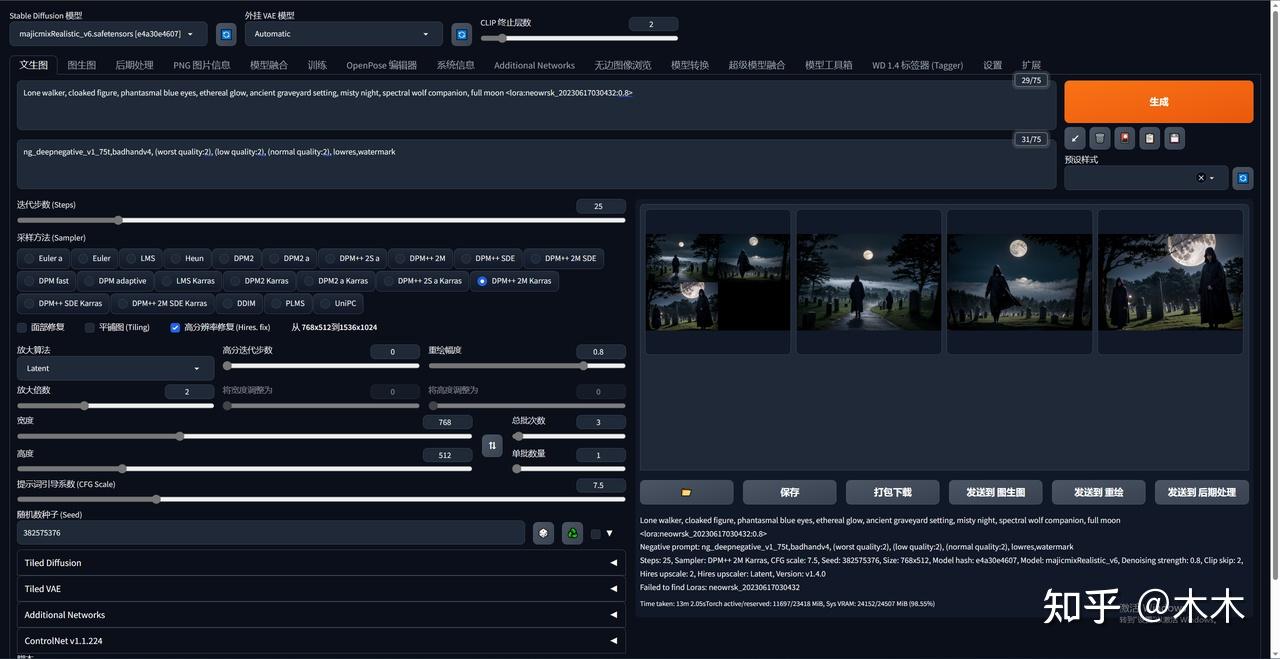Swap width and height values

click(491, 446)
